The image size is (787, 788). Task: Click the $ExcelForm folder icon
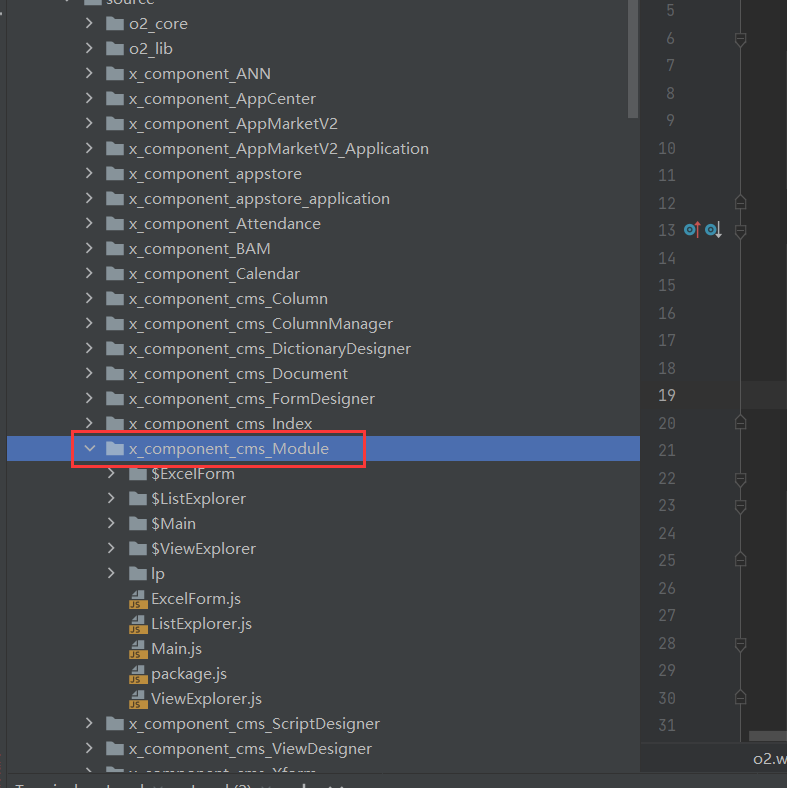(x=138, y=473)
